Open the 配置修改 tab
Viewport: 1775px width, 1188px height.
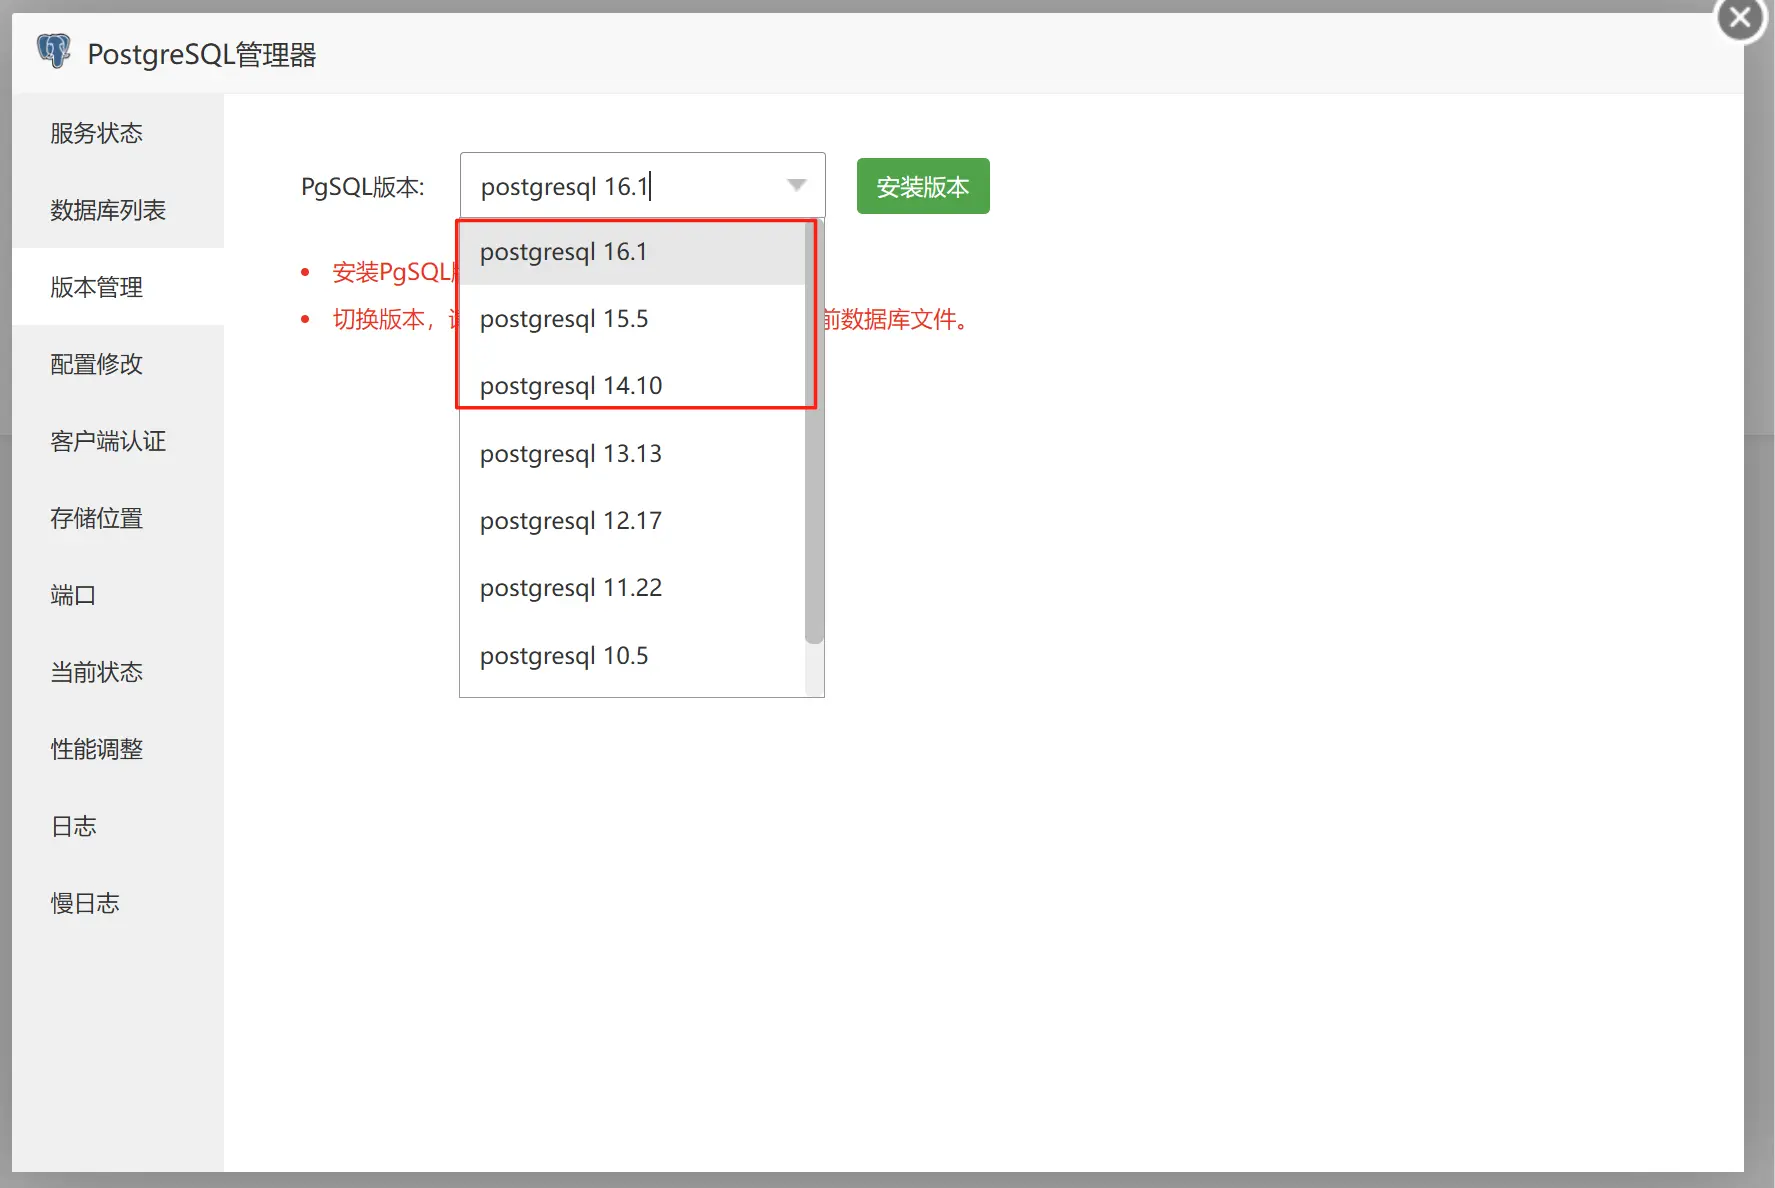[x=118, y=364]
